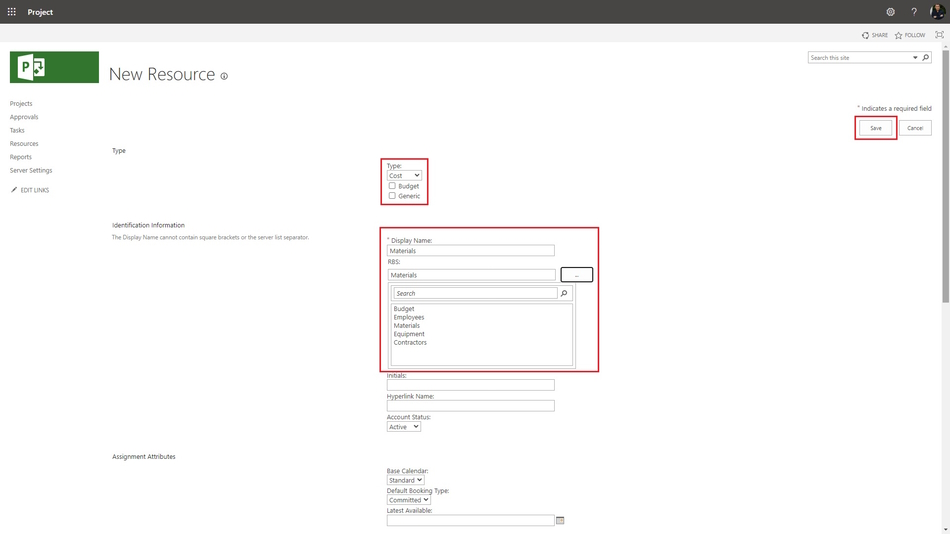Open the user profile picture

[937, 12]
